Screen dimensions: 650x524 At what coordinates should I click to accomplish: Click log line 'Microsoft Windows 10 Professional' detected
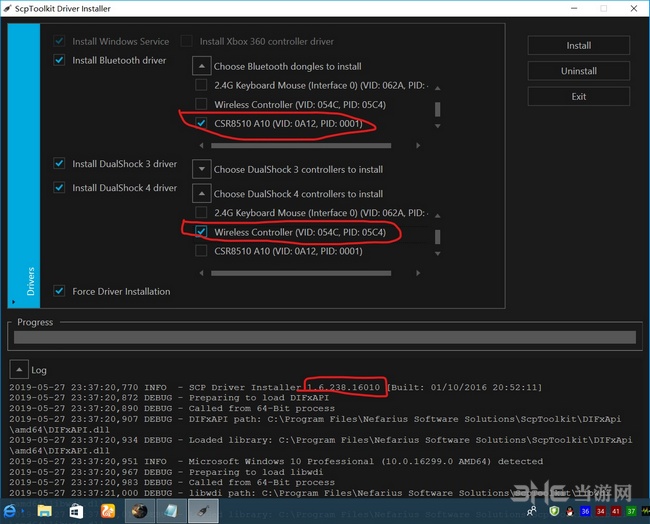coord(276,461)
